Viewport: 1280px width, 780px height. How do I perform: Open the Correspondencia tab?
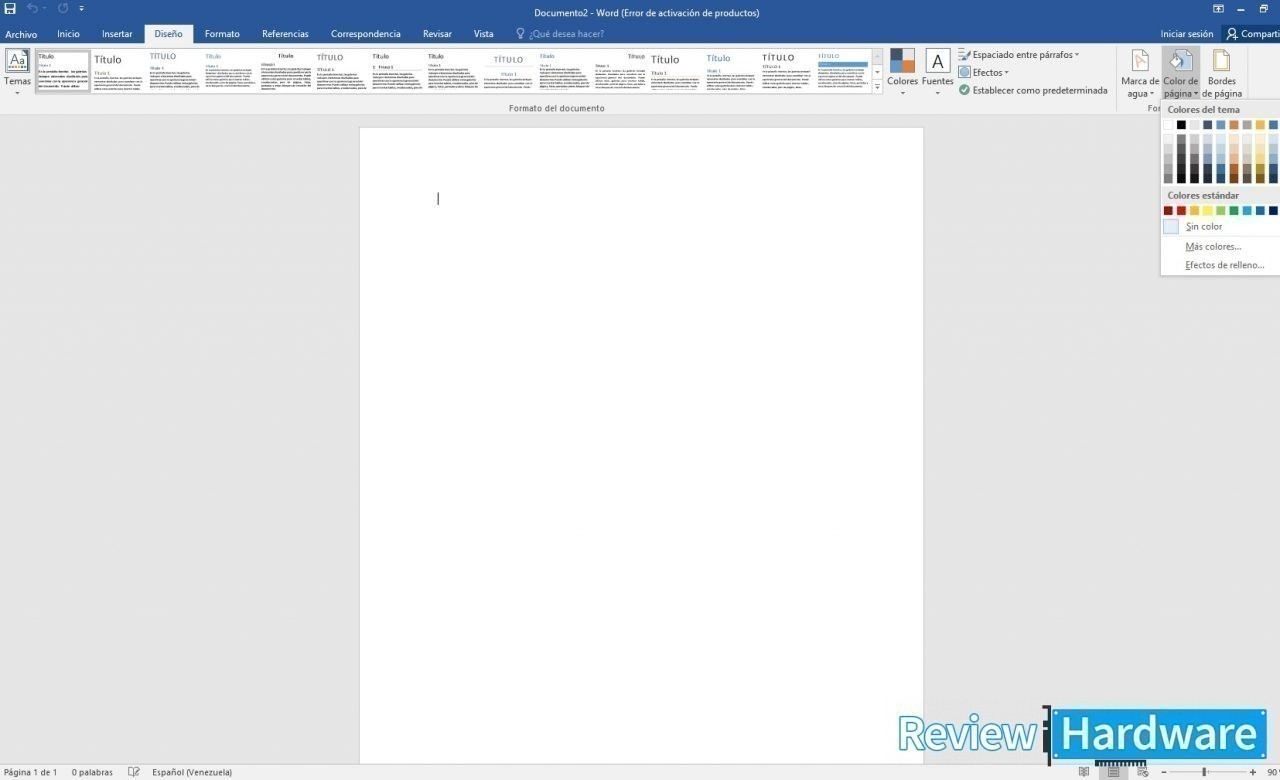click(x=365, y=34)
